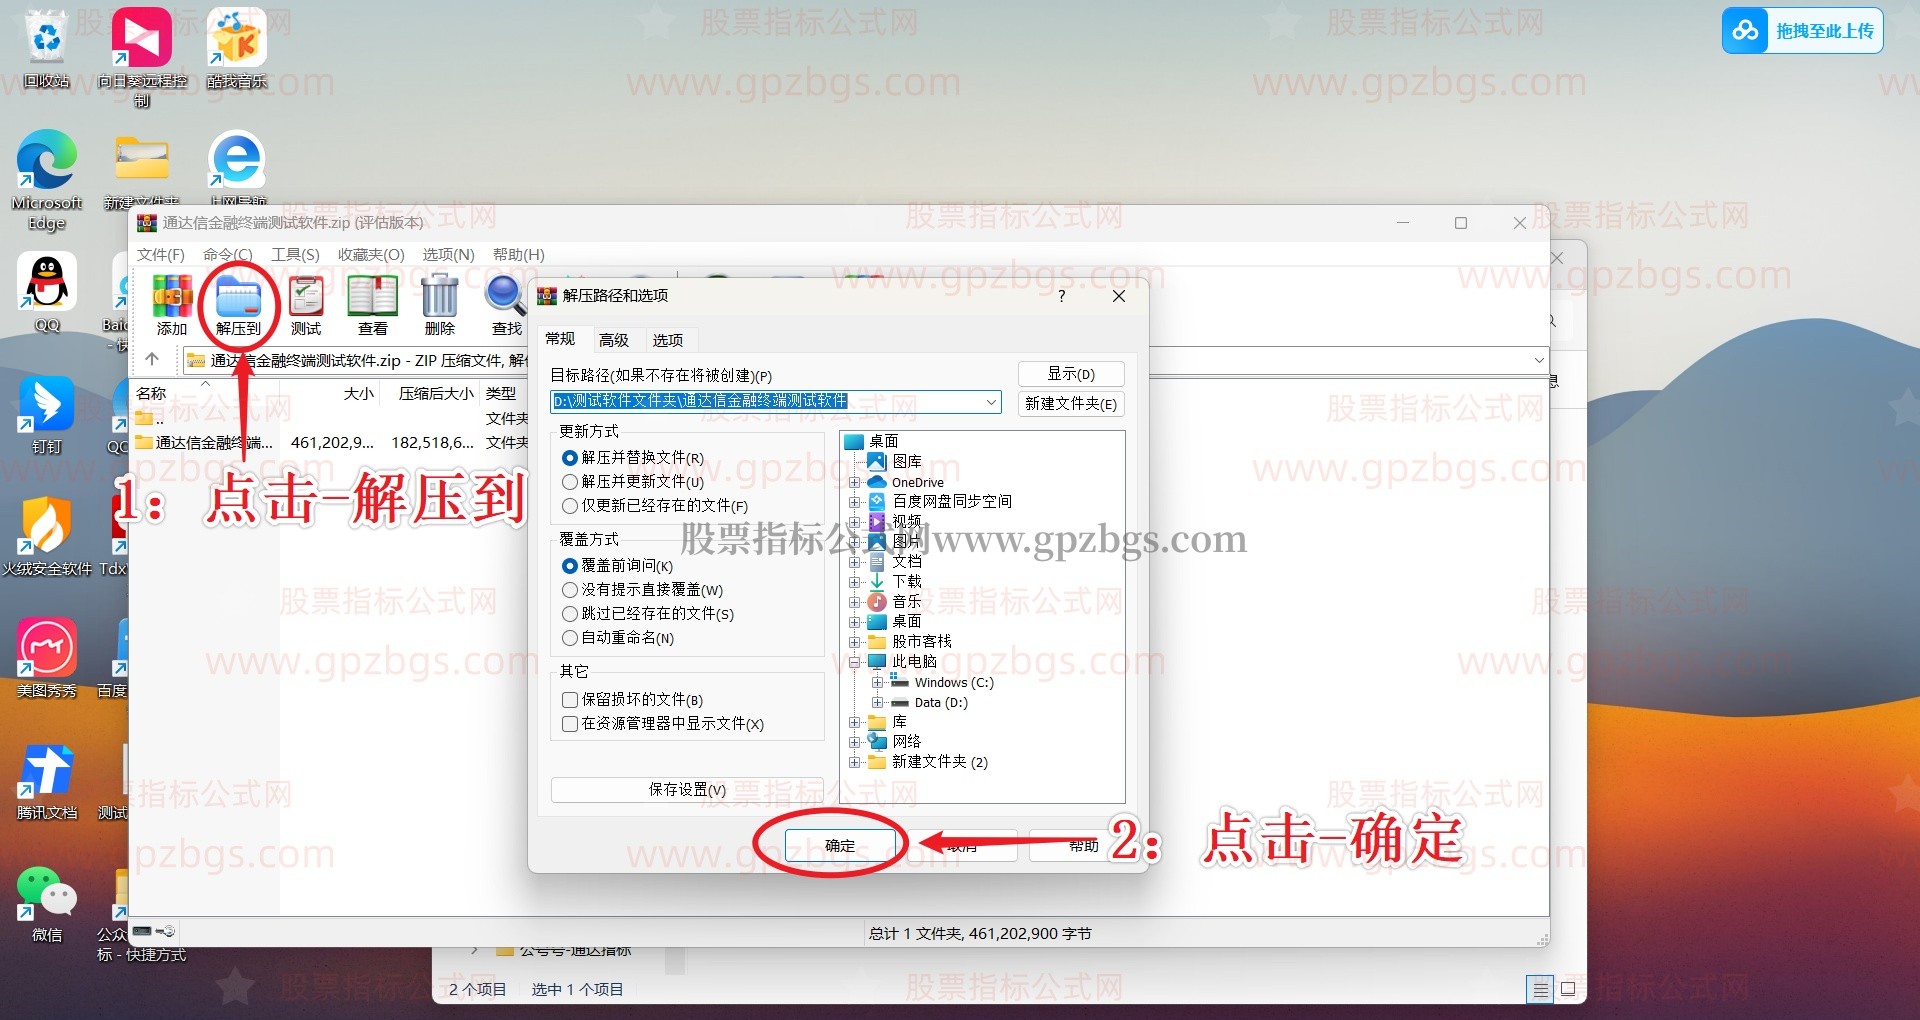Expand the 音乐 tree node

pyautogui.click(x=855, y=602)
